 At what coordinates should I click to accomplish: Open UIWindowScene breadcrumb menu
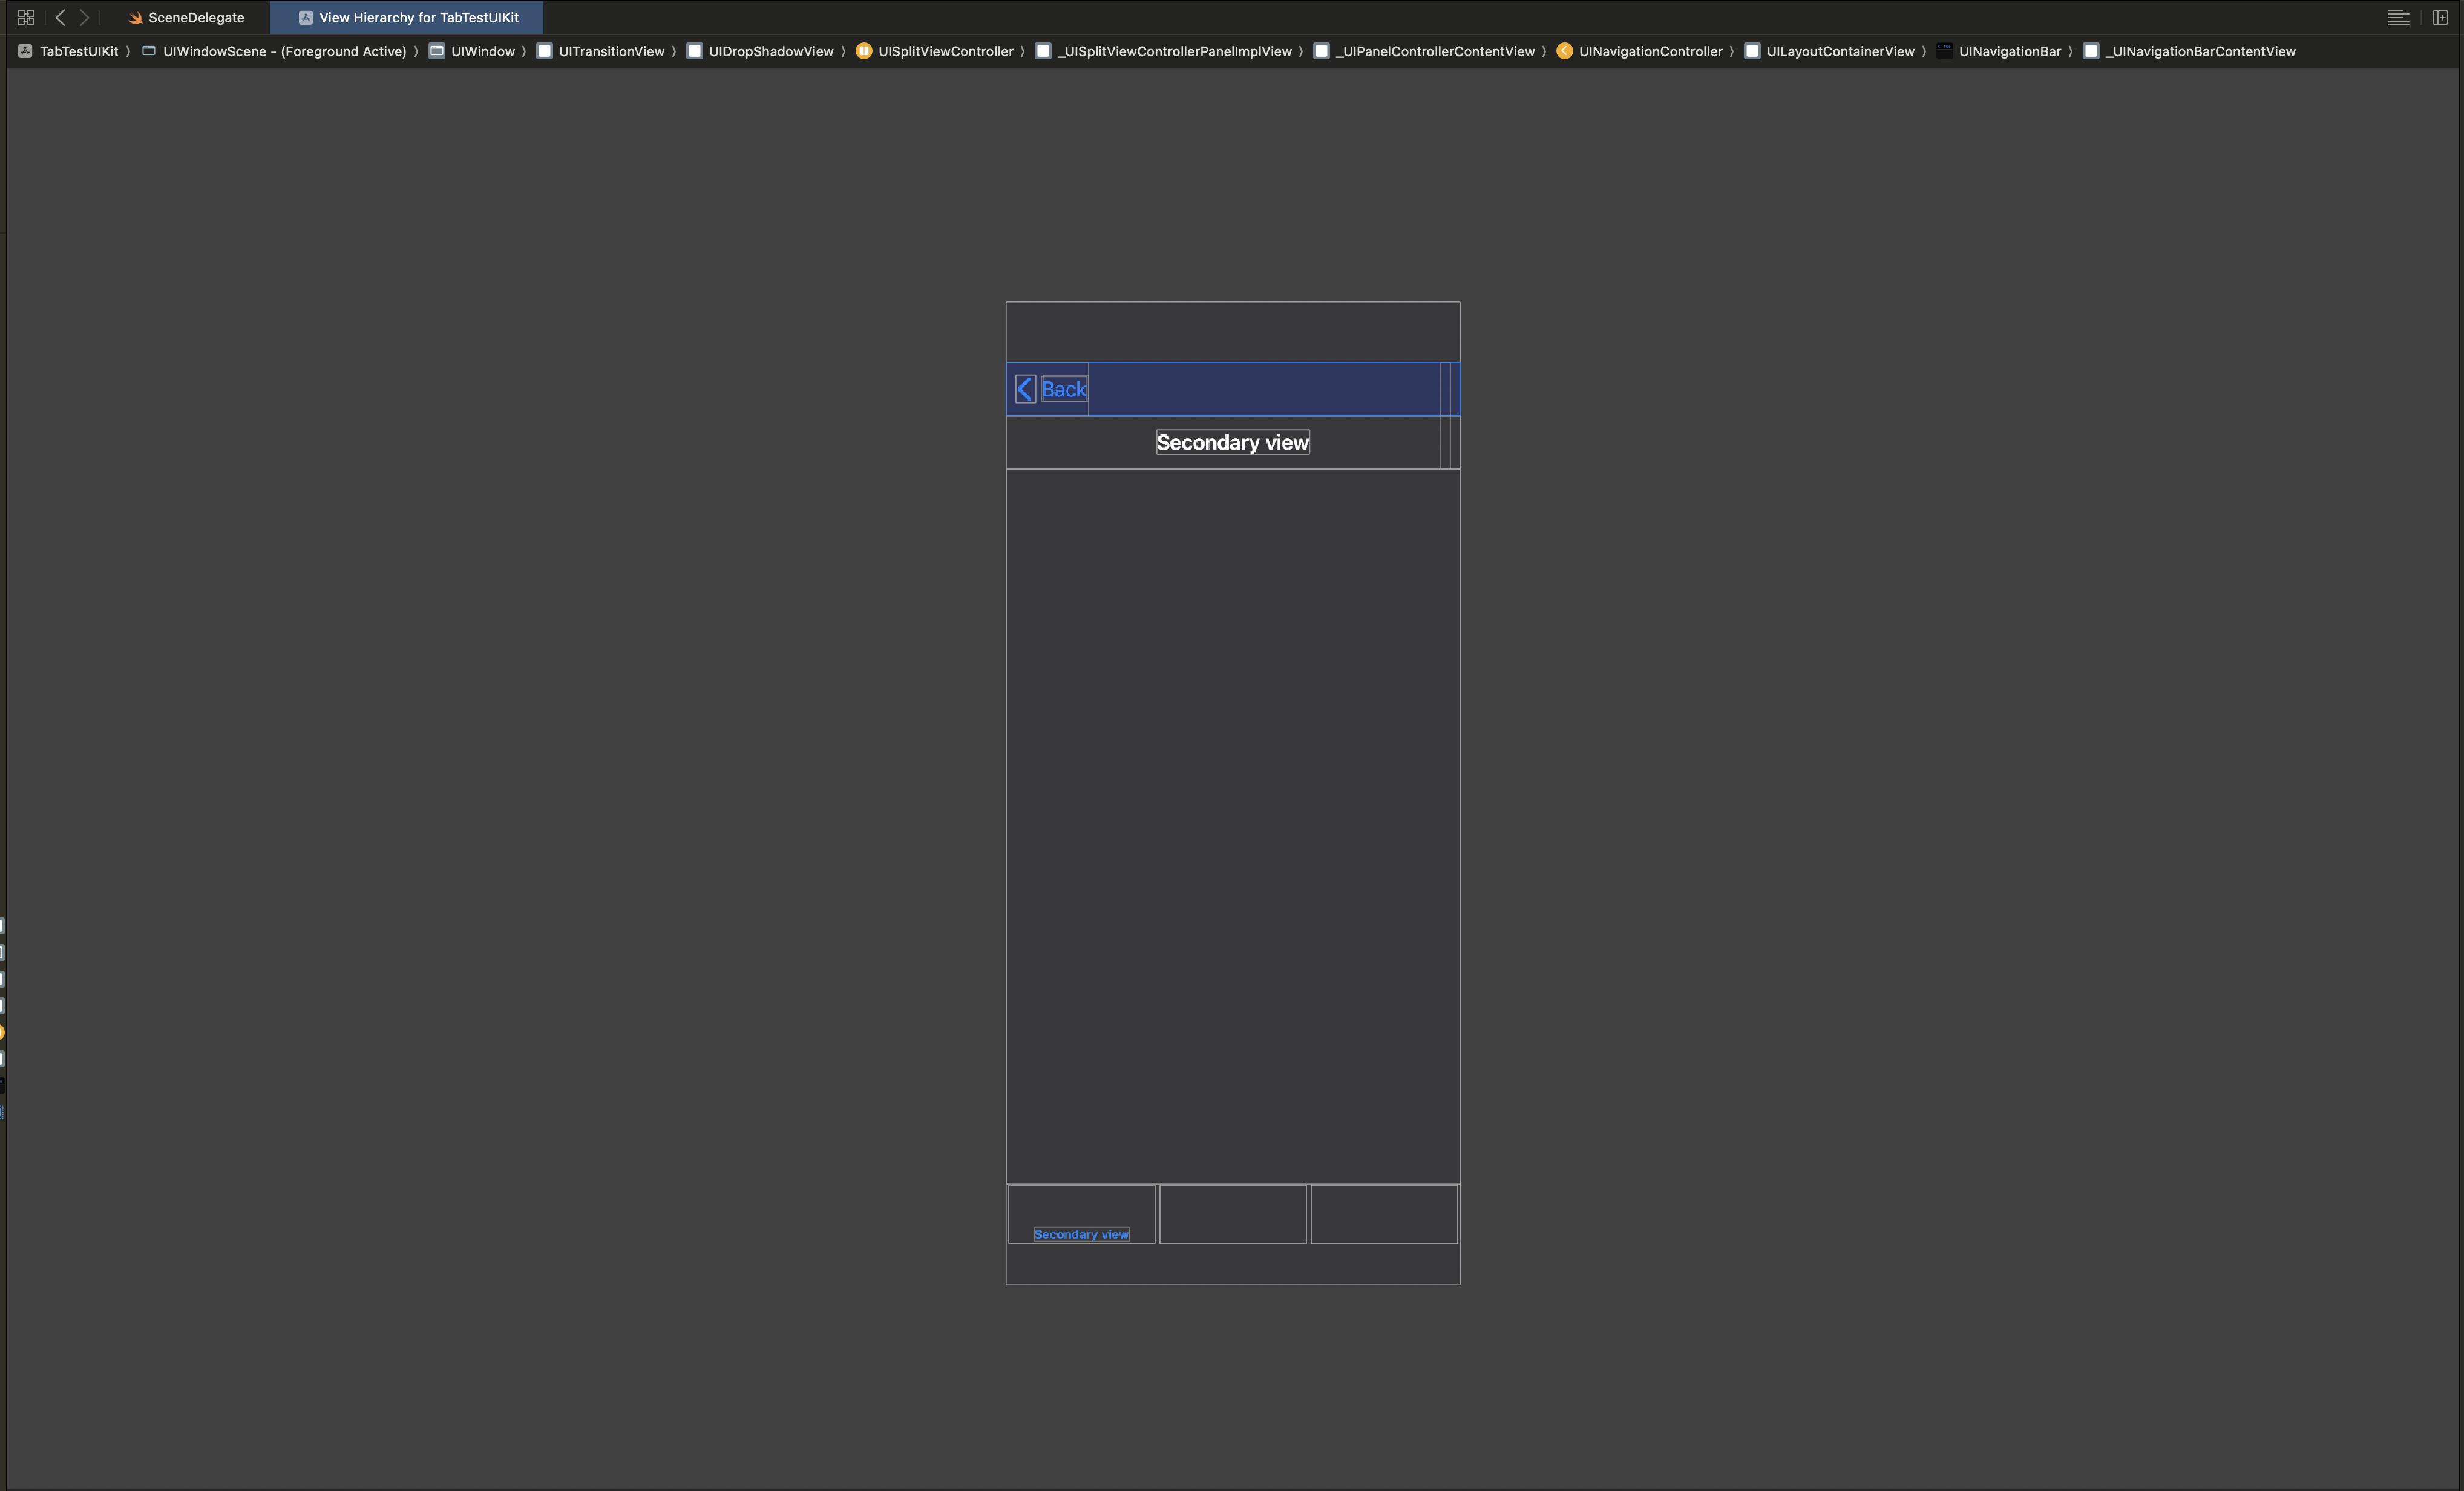click(284, 51)
